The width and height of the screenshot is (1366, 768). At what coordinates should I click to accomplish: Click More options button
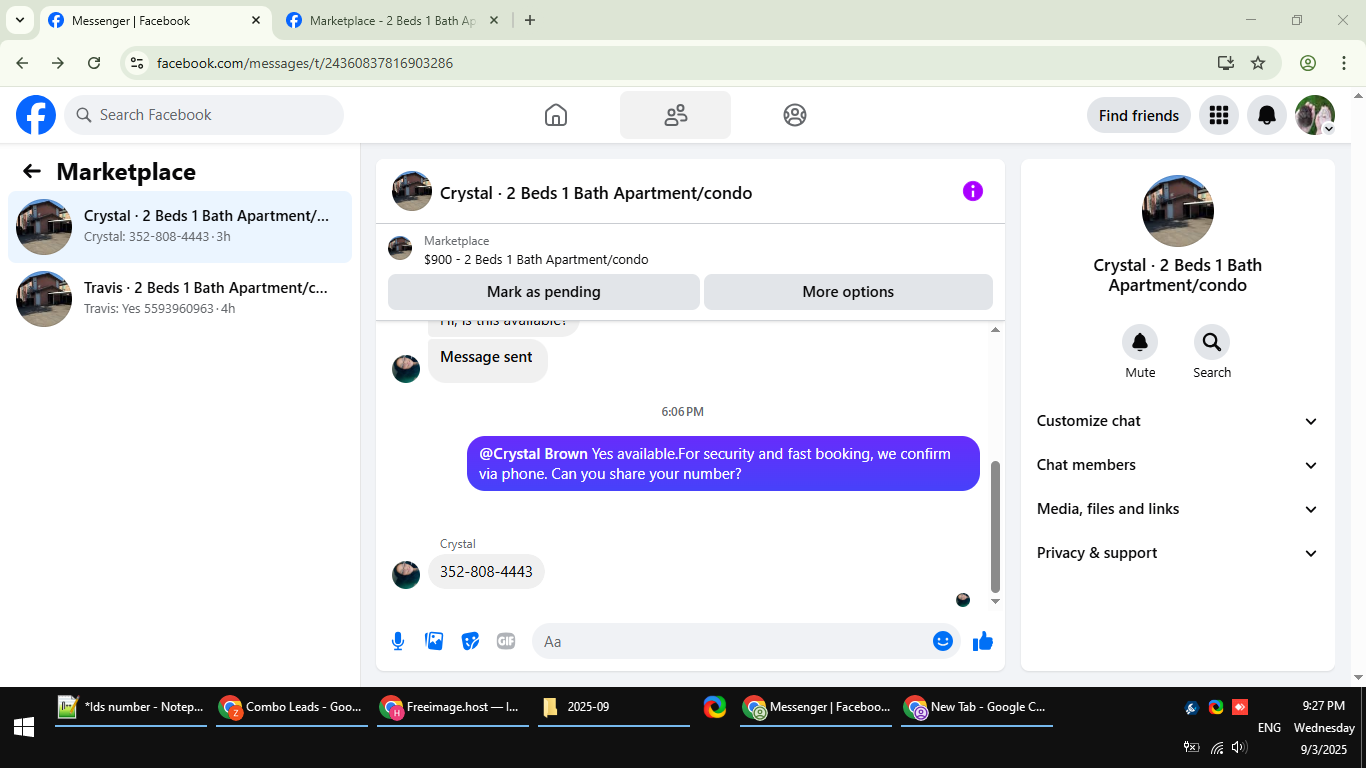pos(848,292)
